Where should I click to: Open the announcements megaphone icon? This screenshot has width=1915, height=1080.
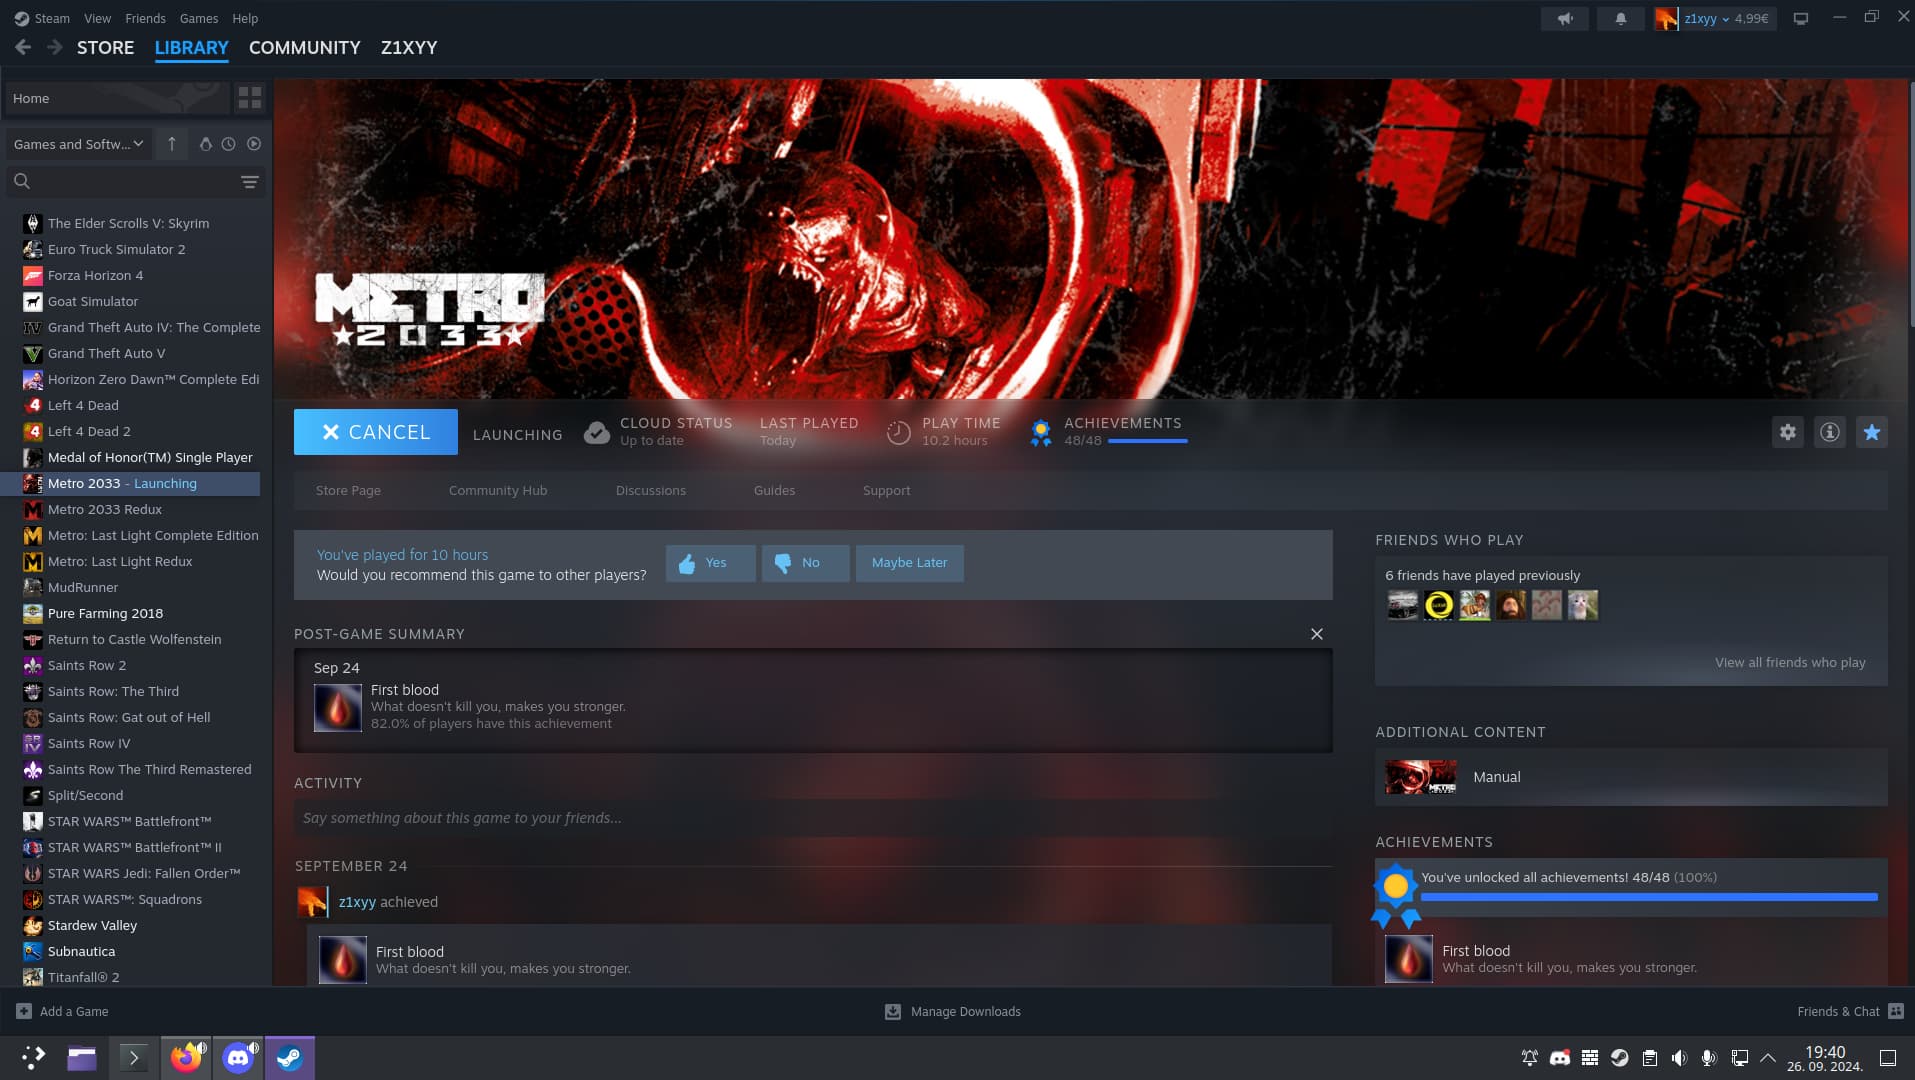point(1565,18)
